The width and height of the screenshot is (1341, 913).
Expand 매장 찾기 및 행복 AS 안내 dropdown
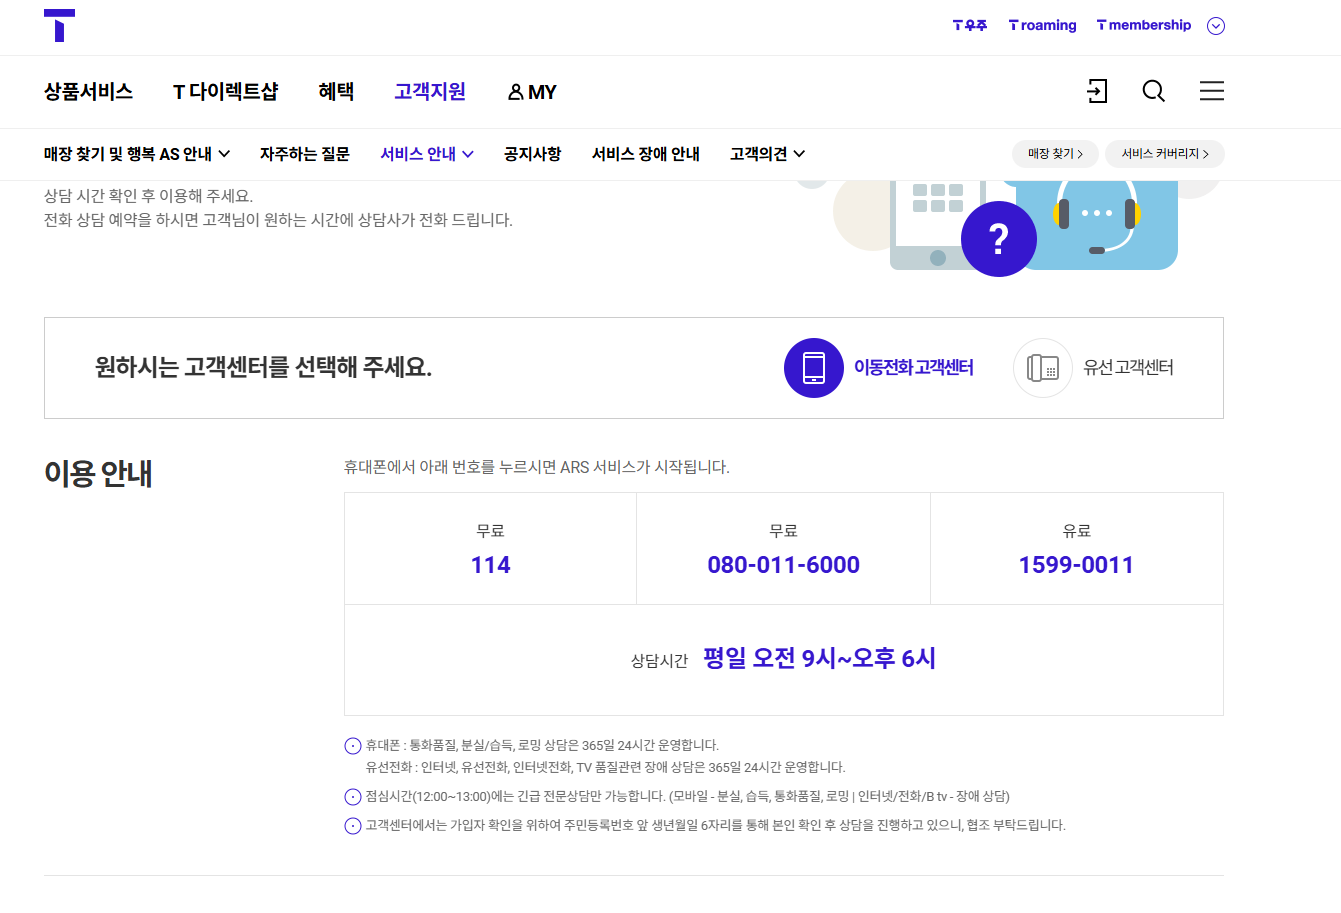137,154
